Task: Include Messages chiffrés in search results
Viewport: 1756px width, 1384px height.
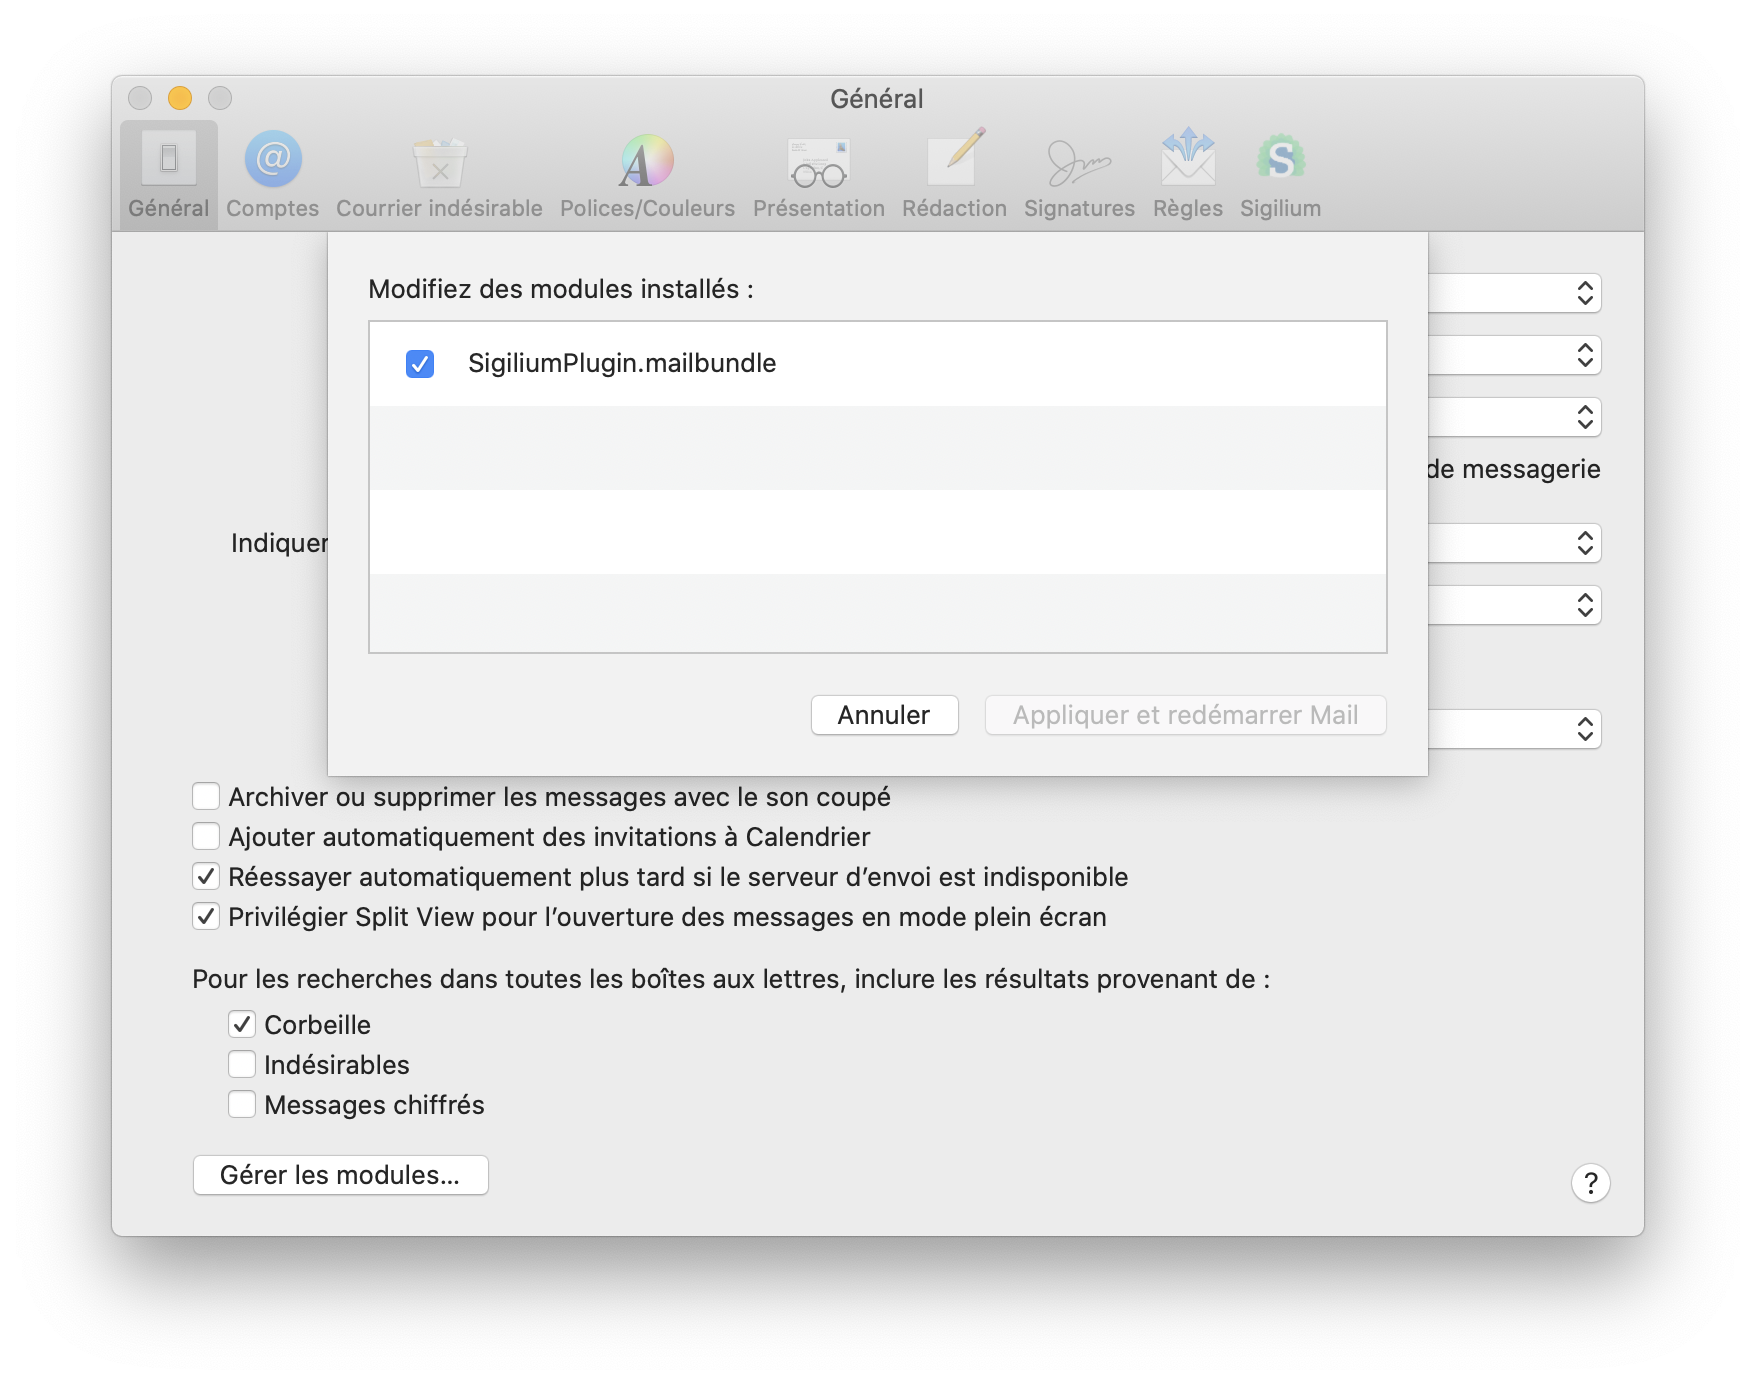Action: coord(242,1104)
